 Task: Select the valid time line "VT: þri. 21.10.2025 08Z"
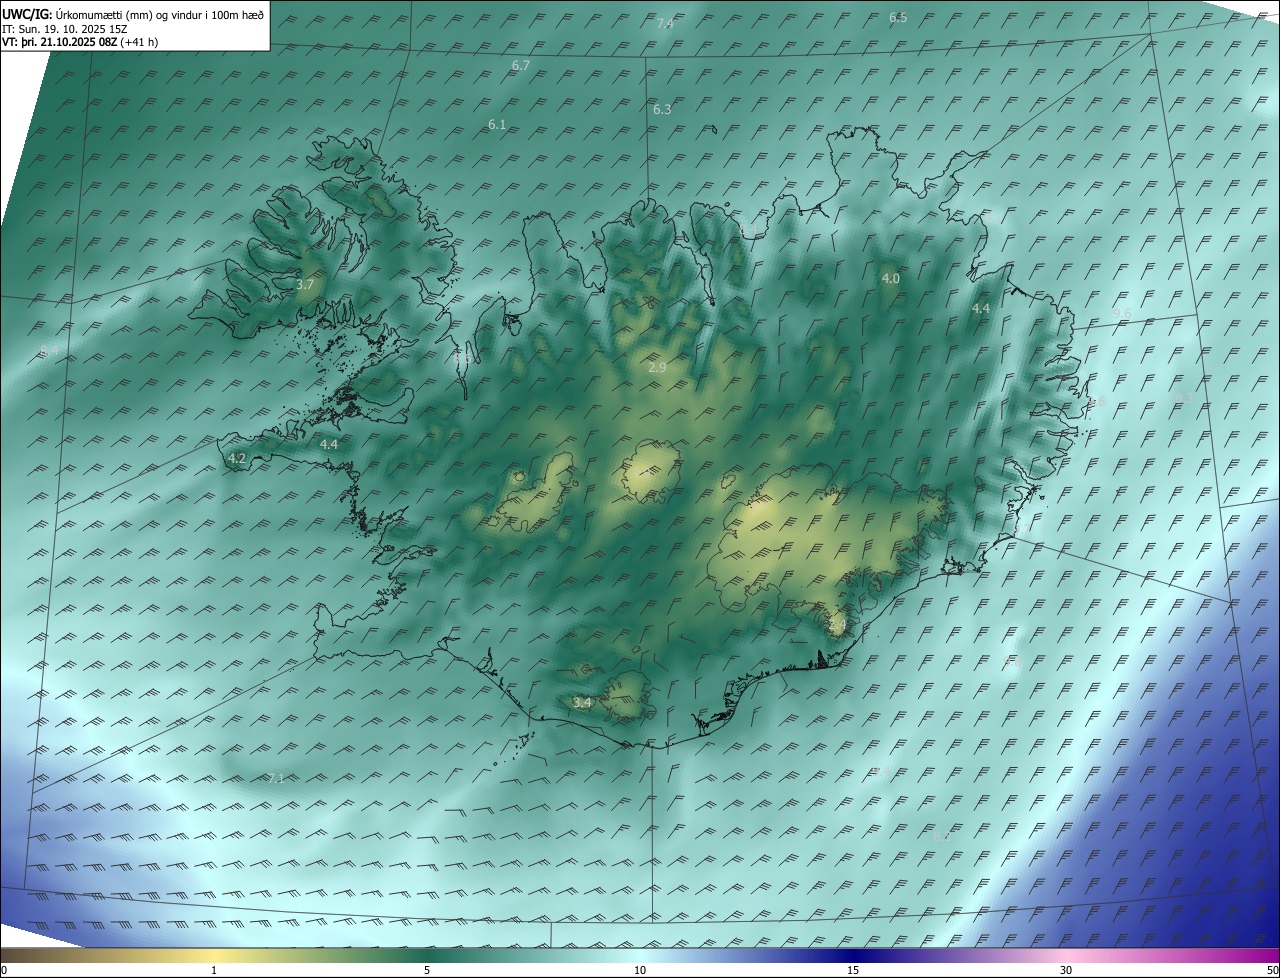(60, 42)
